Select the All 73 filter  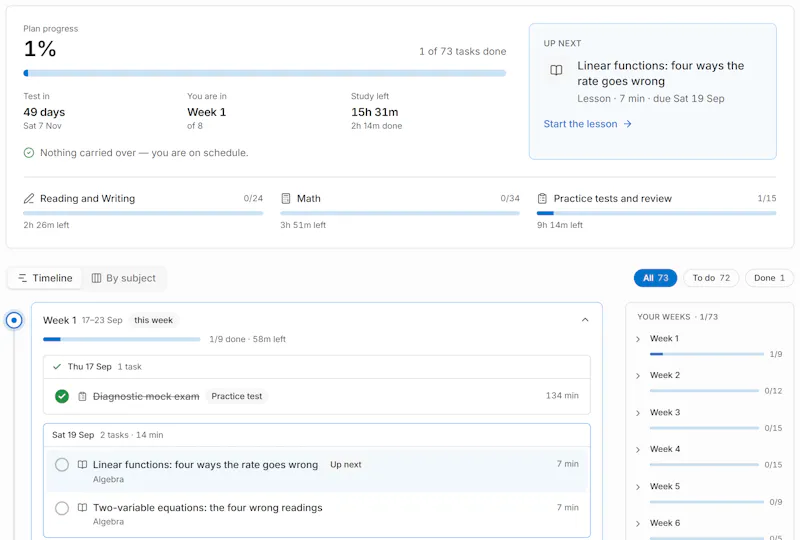pos(655,278)
